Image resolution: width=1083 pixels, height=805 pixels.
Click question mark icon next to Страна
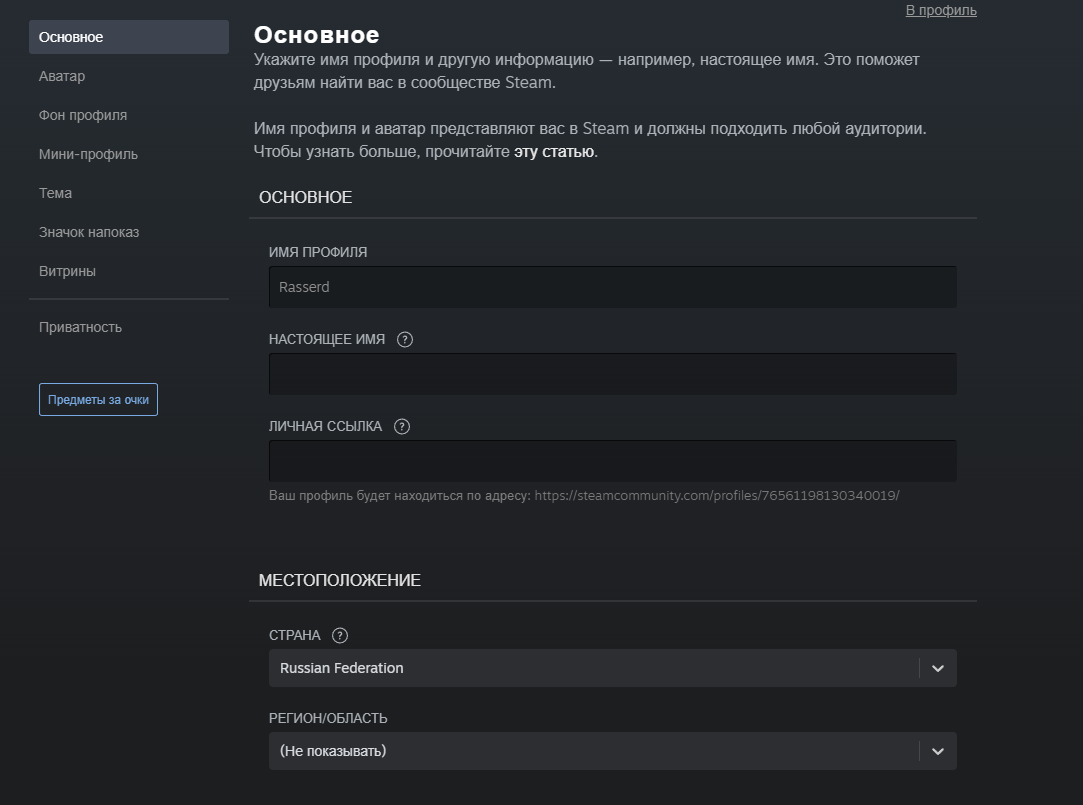point(340,635)
